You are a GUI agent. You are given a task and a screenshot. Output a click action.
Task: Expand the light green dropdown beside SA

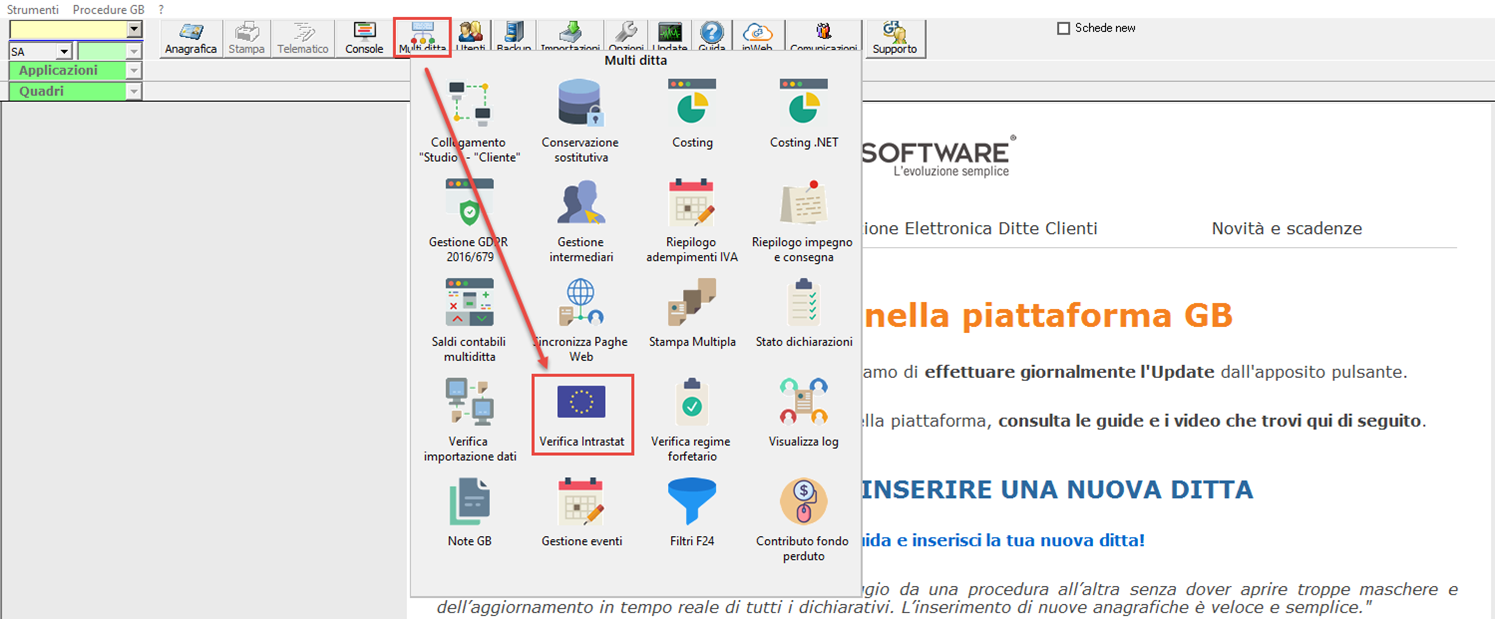click(134, 51)
